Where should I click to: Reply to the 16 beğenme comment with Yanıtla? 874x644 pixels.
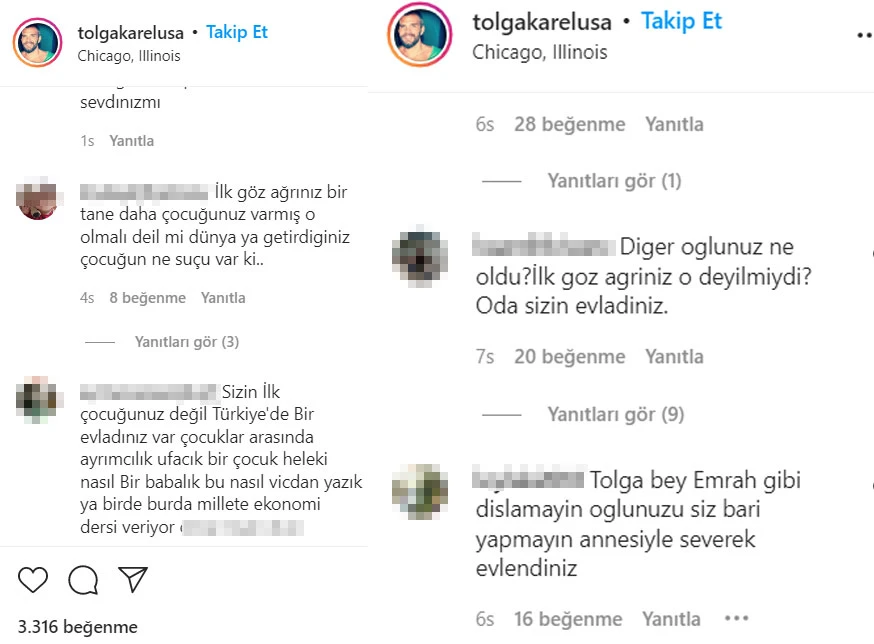coord(671,619)
